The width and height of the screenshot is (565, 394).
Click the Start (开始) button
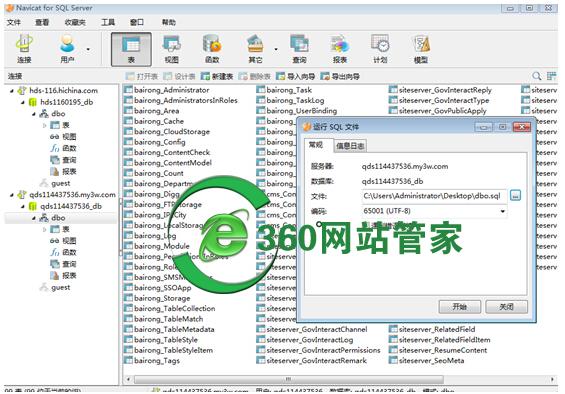click(x=459, y=307)
